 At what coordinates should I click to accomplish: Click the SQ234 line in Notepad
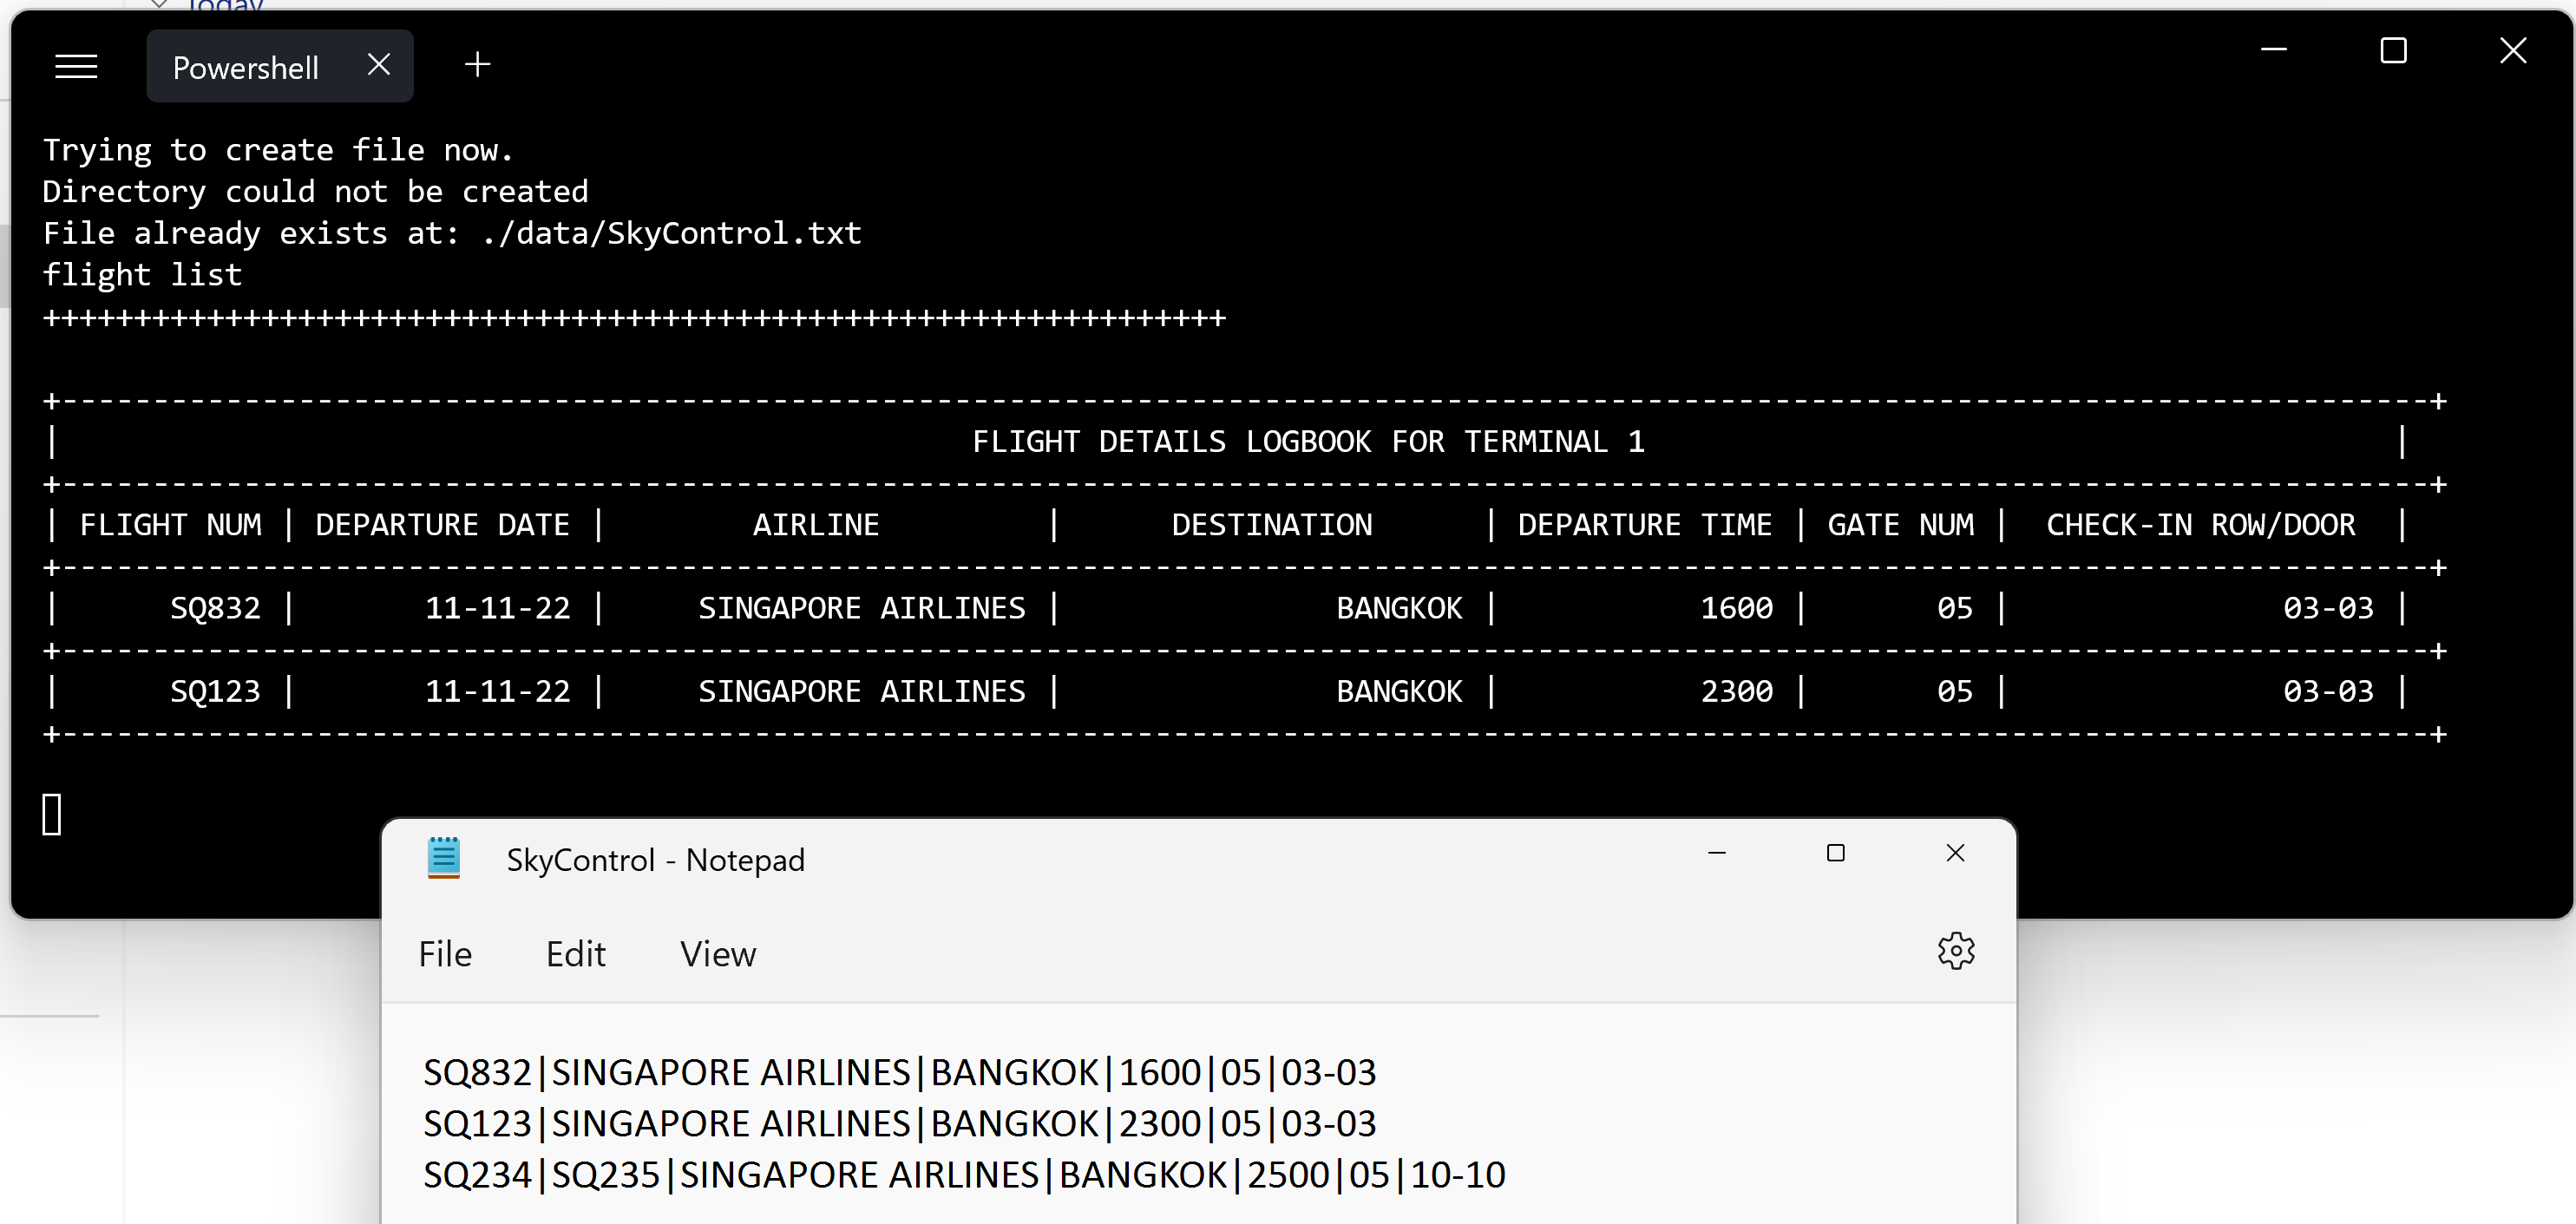(x=963, y=1175)
